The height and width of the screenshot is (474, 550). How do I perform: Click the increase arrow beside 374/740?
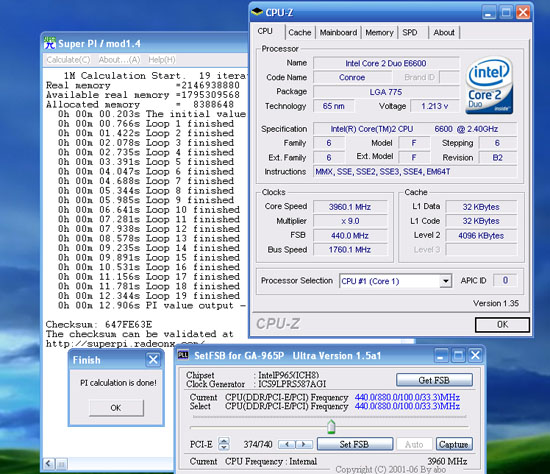(x=303, y=445)
